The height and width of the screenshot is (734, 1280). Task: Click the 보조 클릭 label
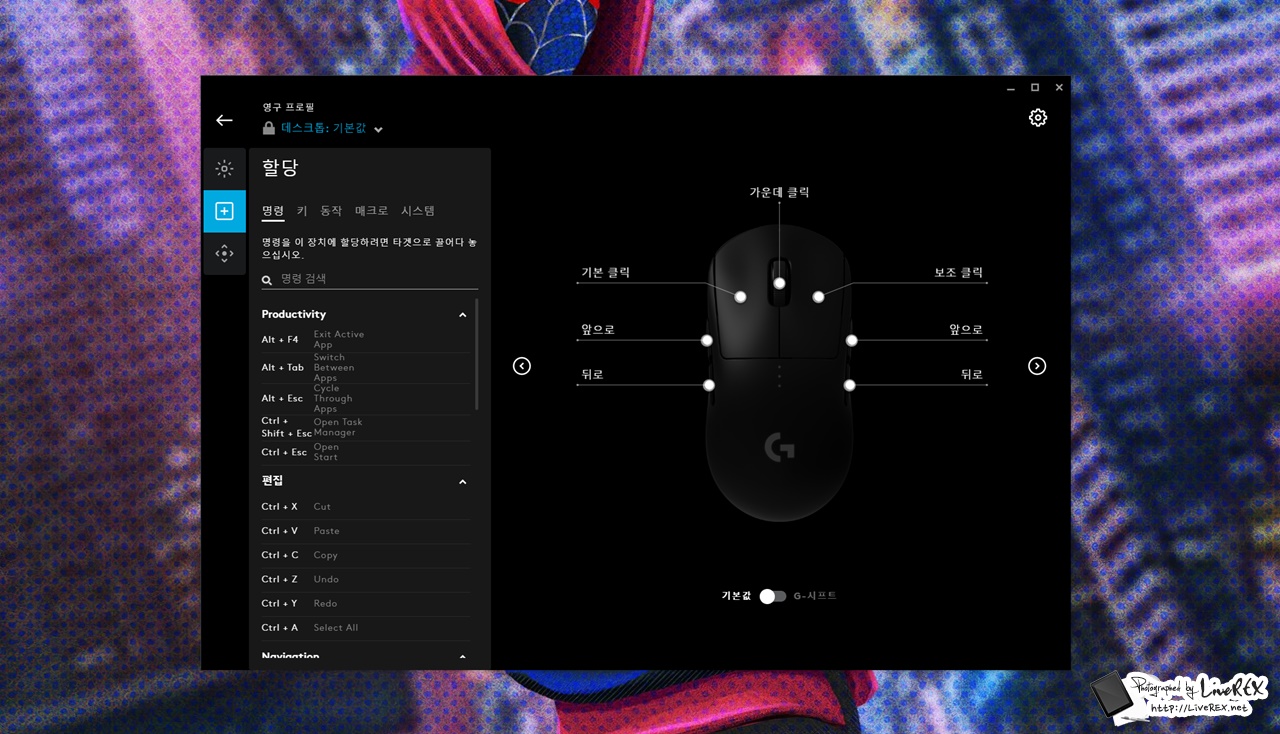pos(959,272)
